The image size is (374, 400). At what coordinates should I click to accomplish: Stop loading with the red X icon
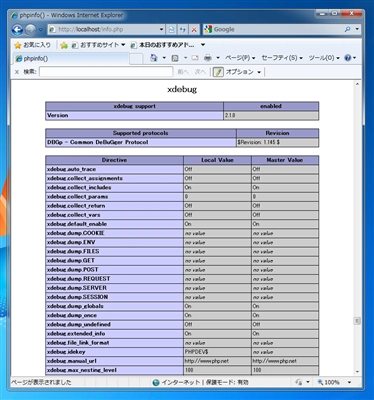[194, 29]
